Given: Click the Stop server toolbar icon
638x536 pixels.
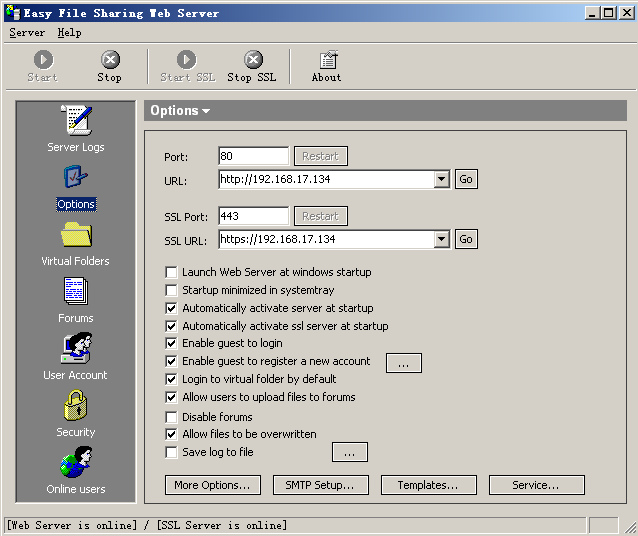Looking at the screenshot, I should pyautogui.click(x=110, y=60).
